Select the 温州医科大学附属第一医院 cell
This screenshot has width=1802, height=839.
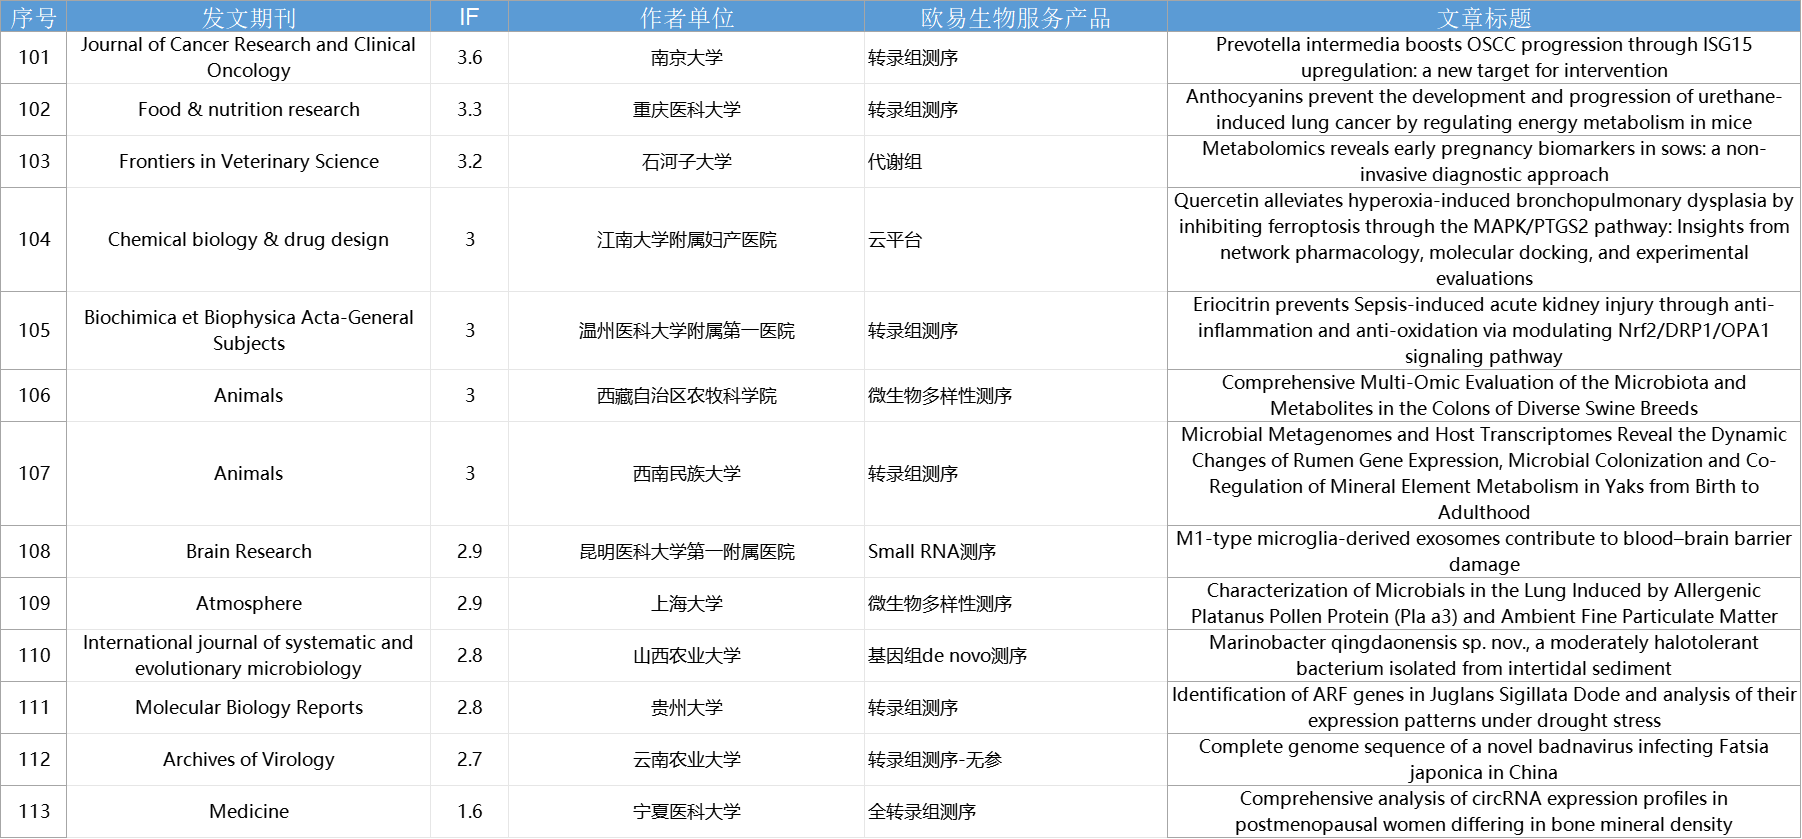click(687, 331)
